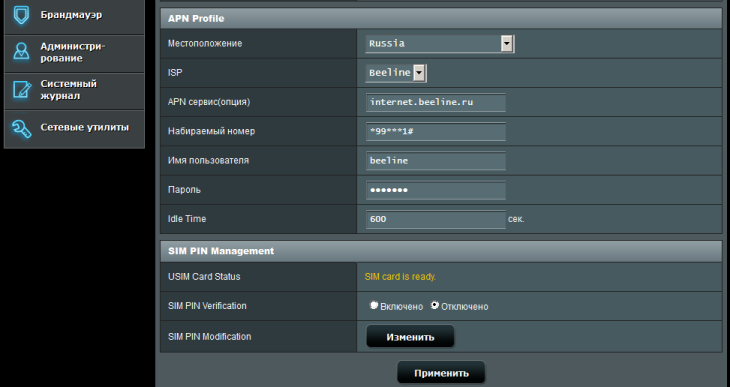
Task: Select the Отключено SIM PIN radio button
Action: point(434,306)
